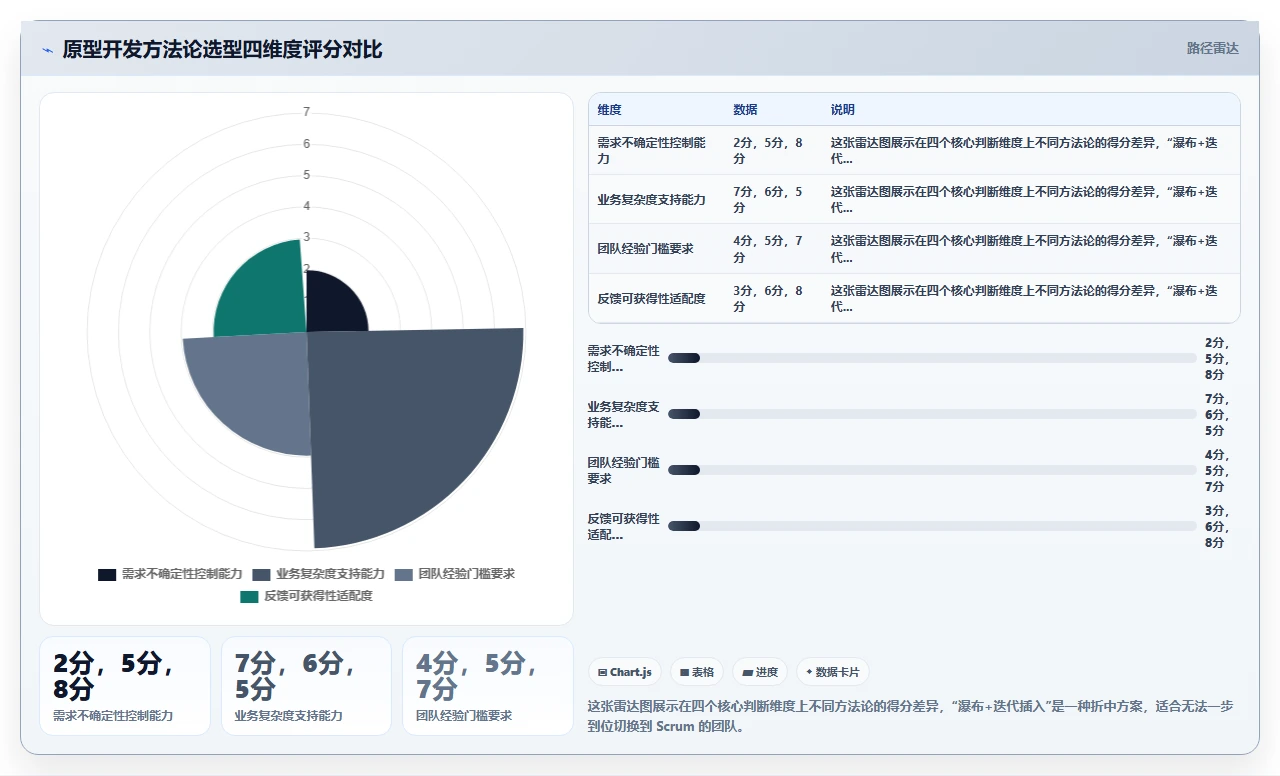
Task: Click the icon in the 数据卡片 chip
Action: tap(809, 672)
